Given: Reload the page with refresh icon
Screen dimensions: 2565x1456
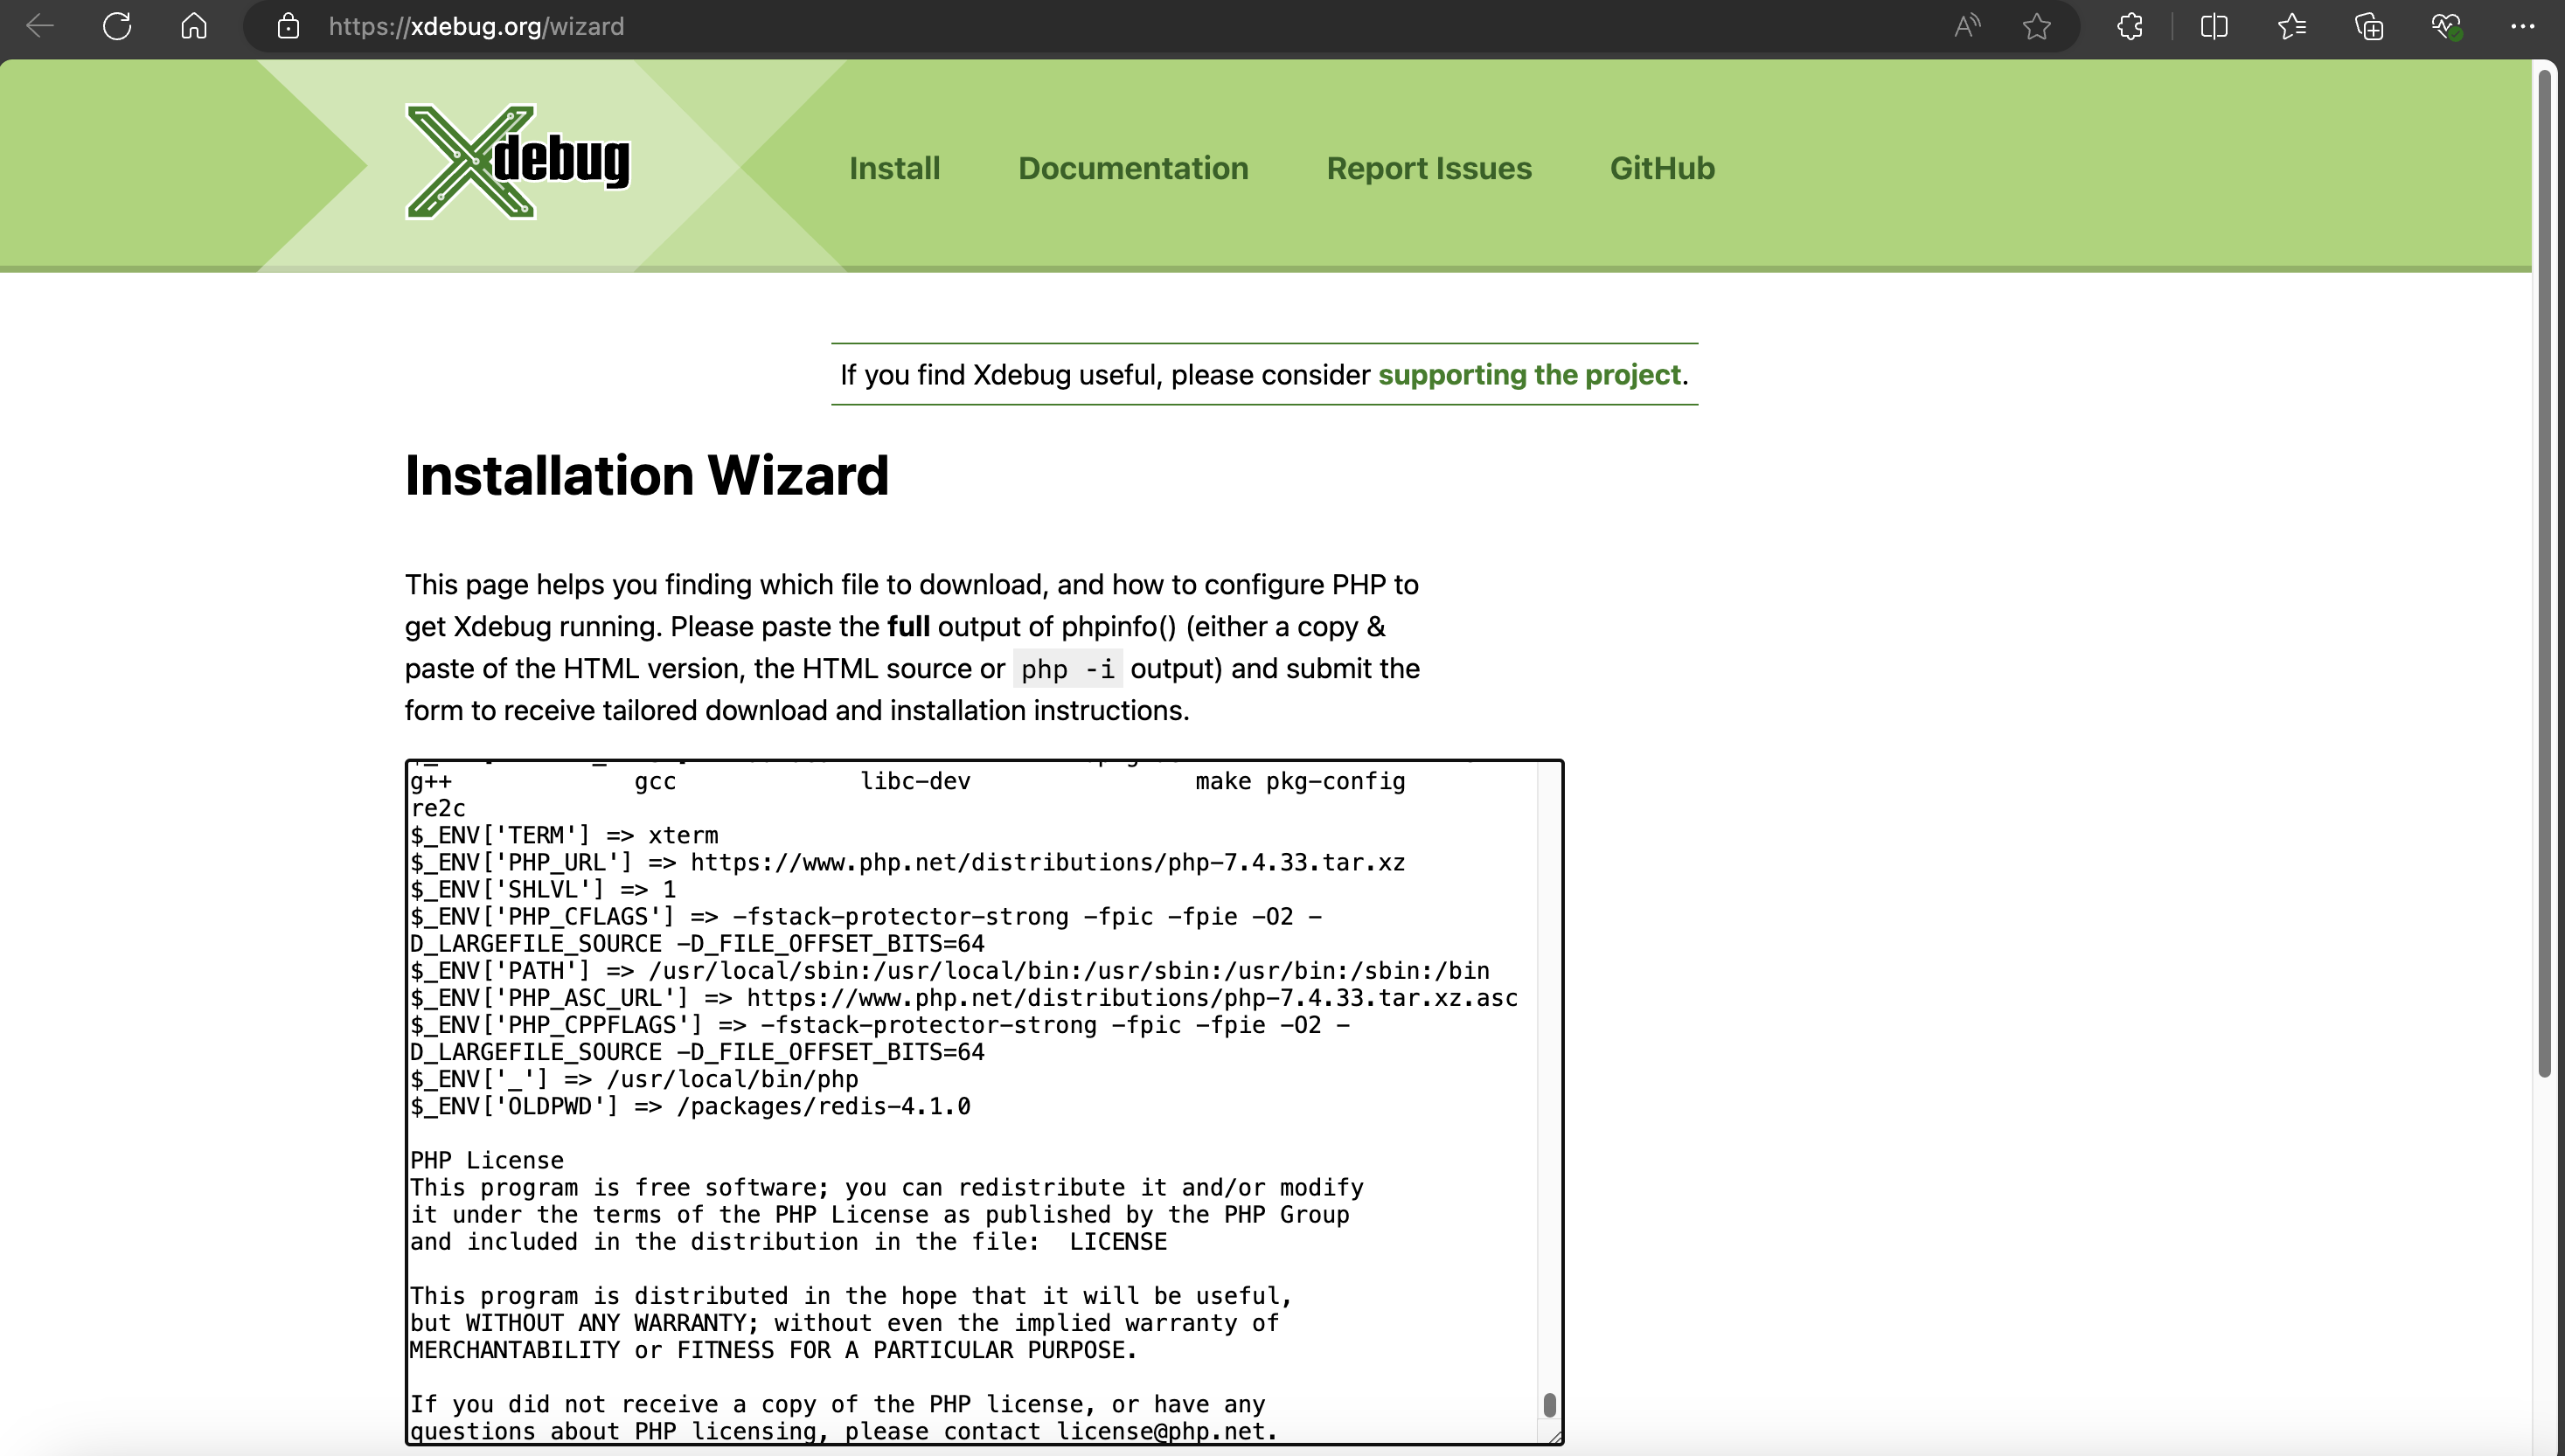Looking at the screenshot, I should click(x=117, y=26).
